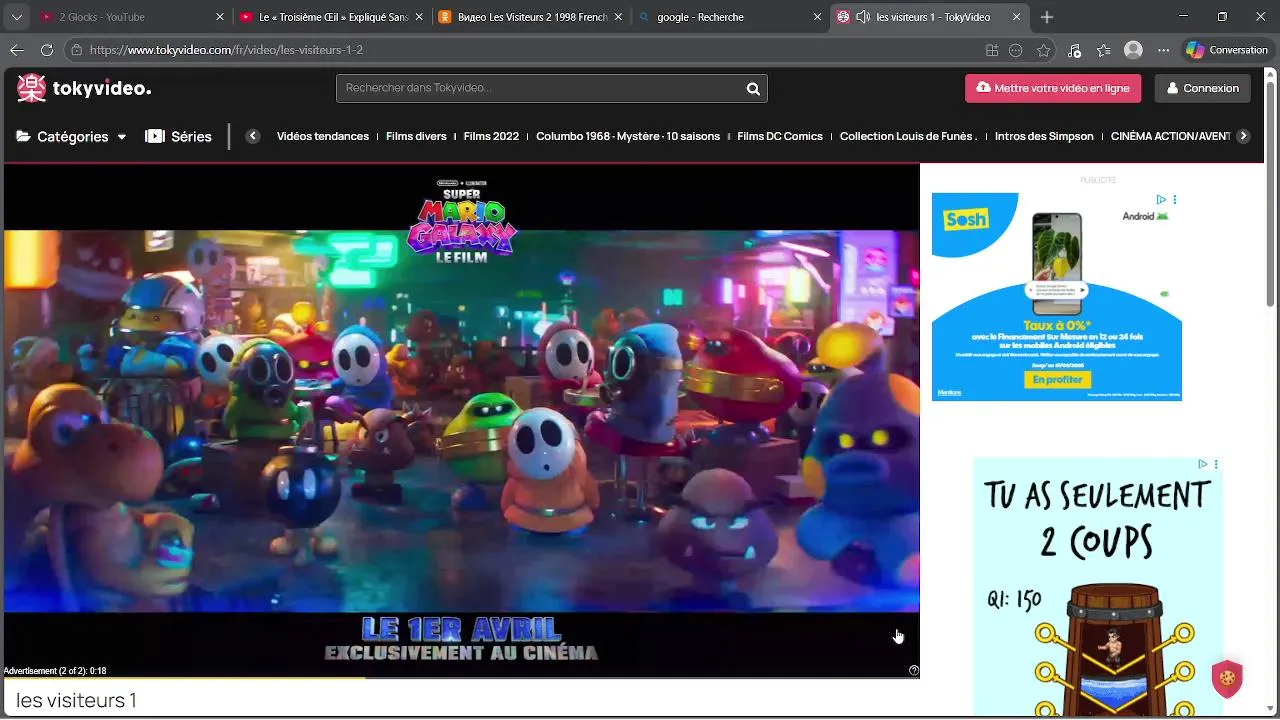1280x720 pixels.
Task: Click the ad help question icon
Action: pos(914,671)
